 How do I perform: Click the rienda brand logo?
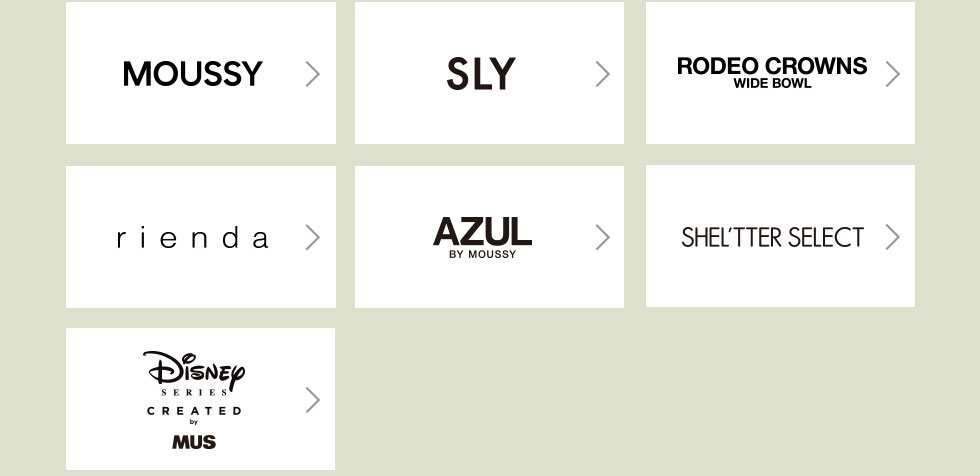[x=192, y=238]
